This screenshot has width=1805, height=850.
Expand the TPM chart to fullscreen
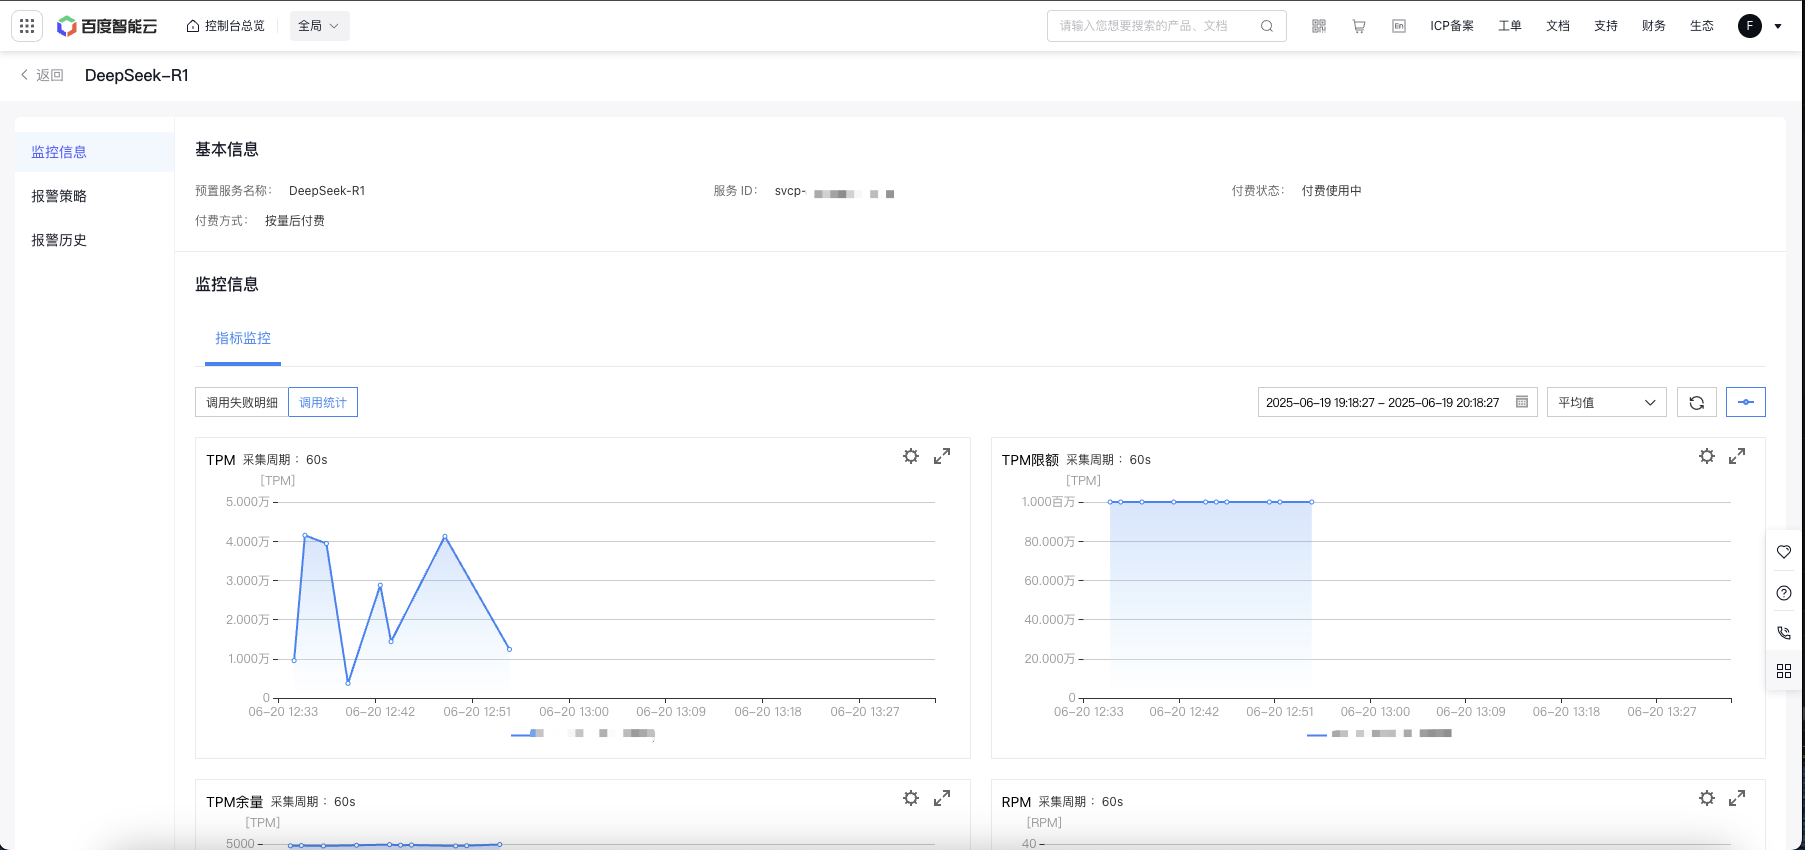coord(942,456)
